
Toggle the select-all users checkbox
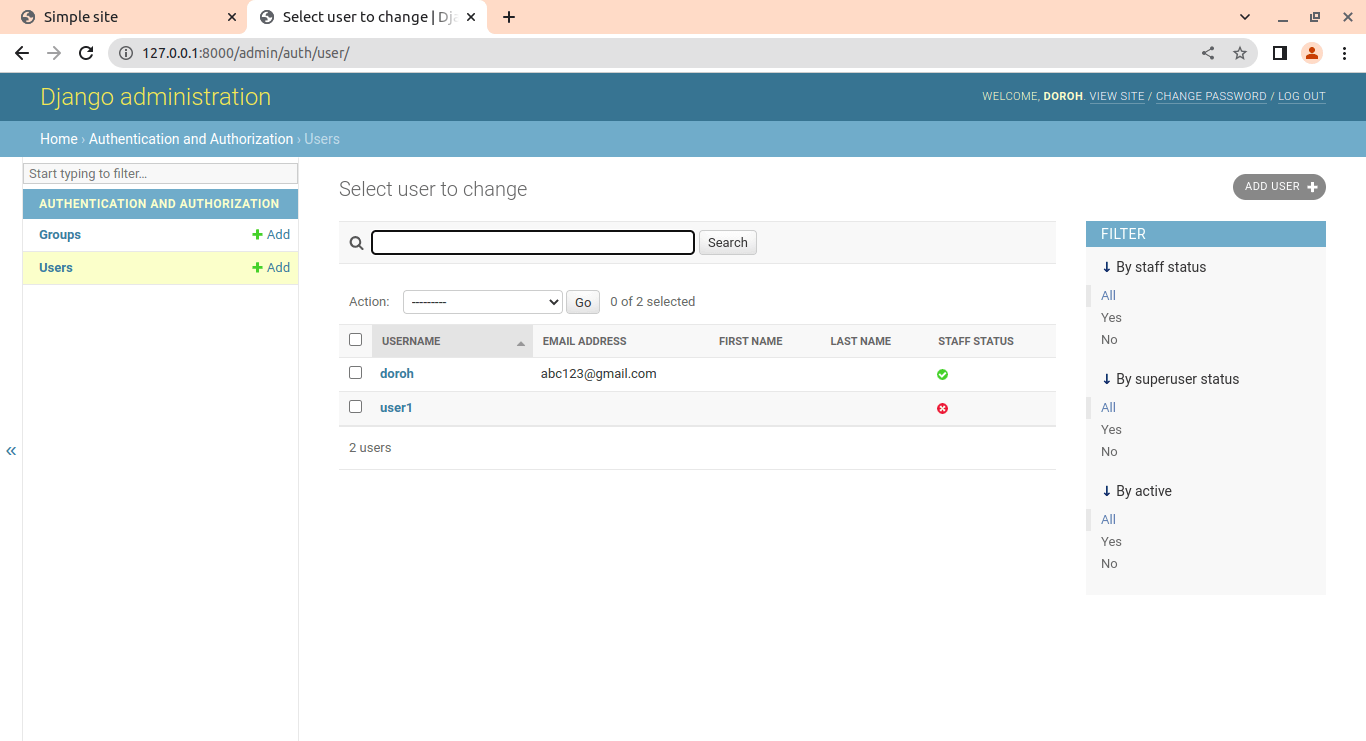click(x=355, y=340)
